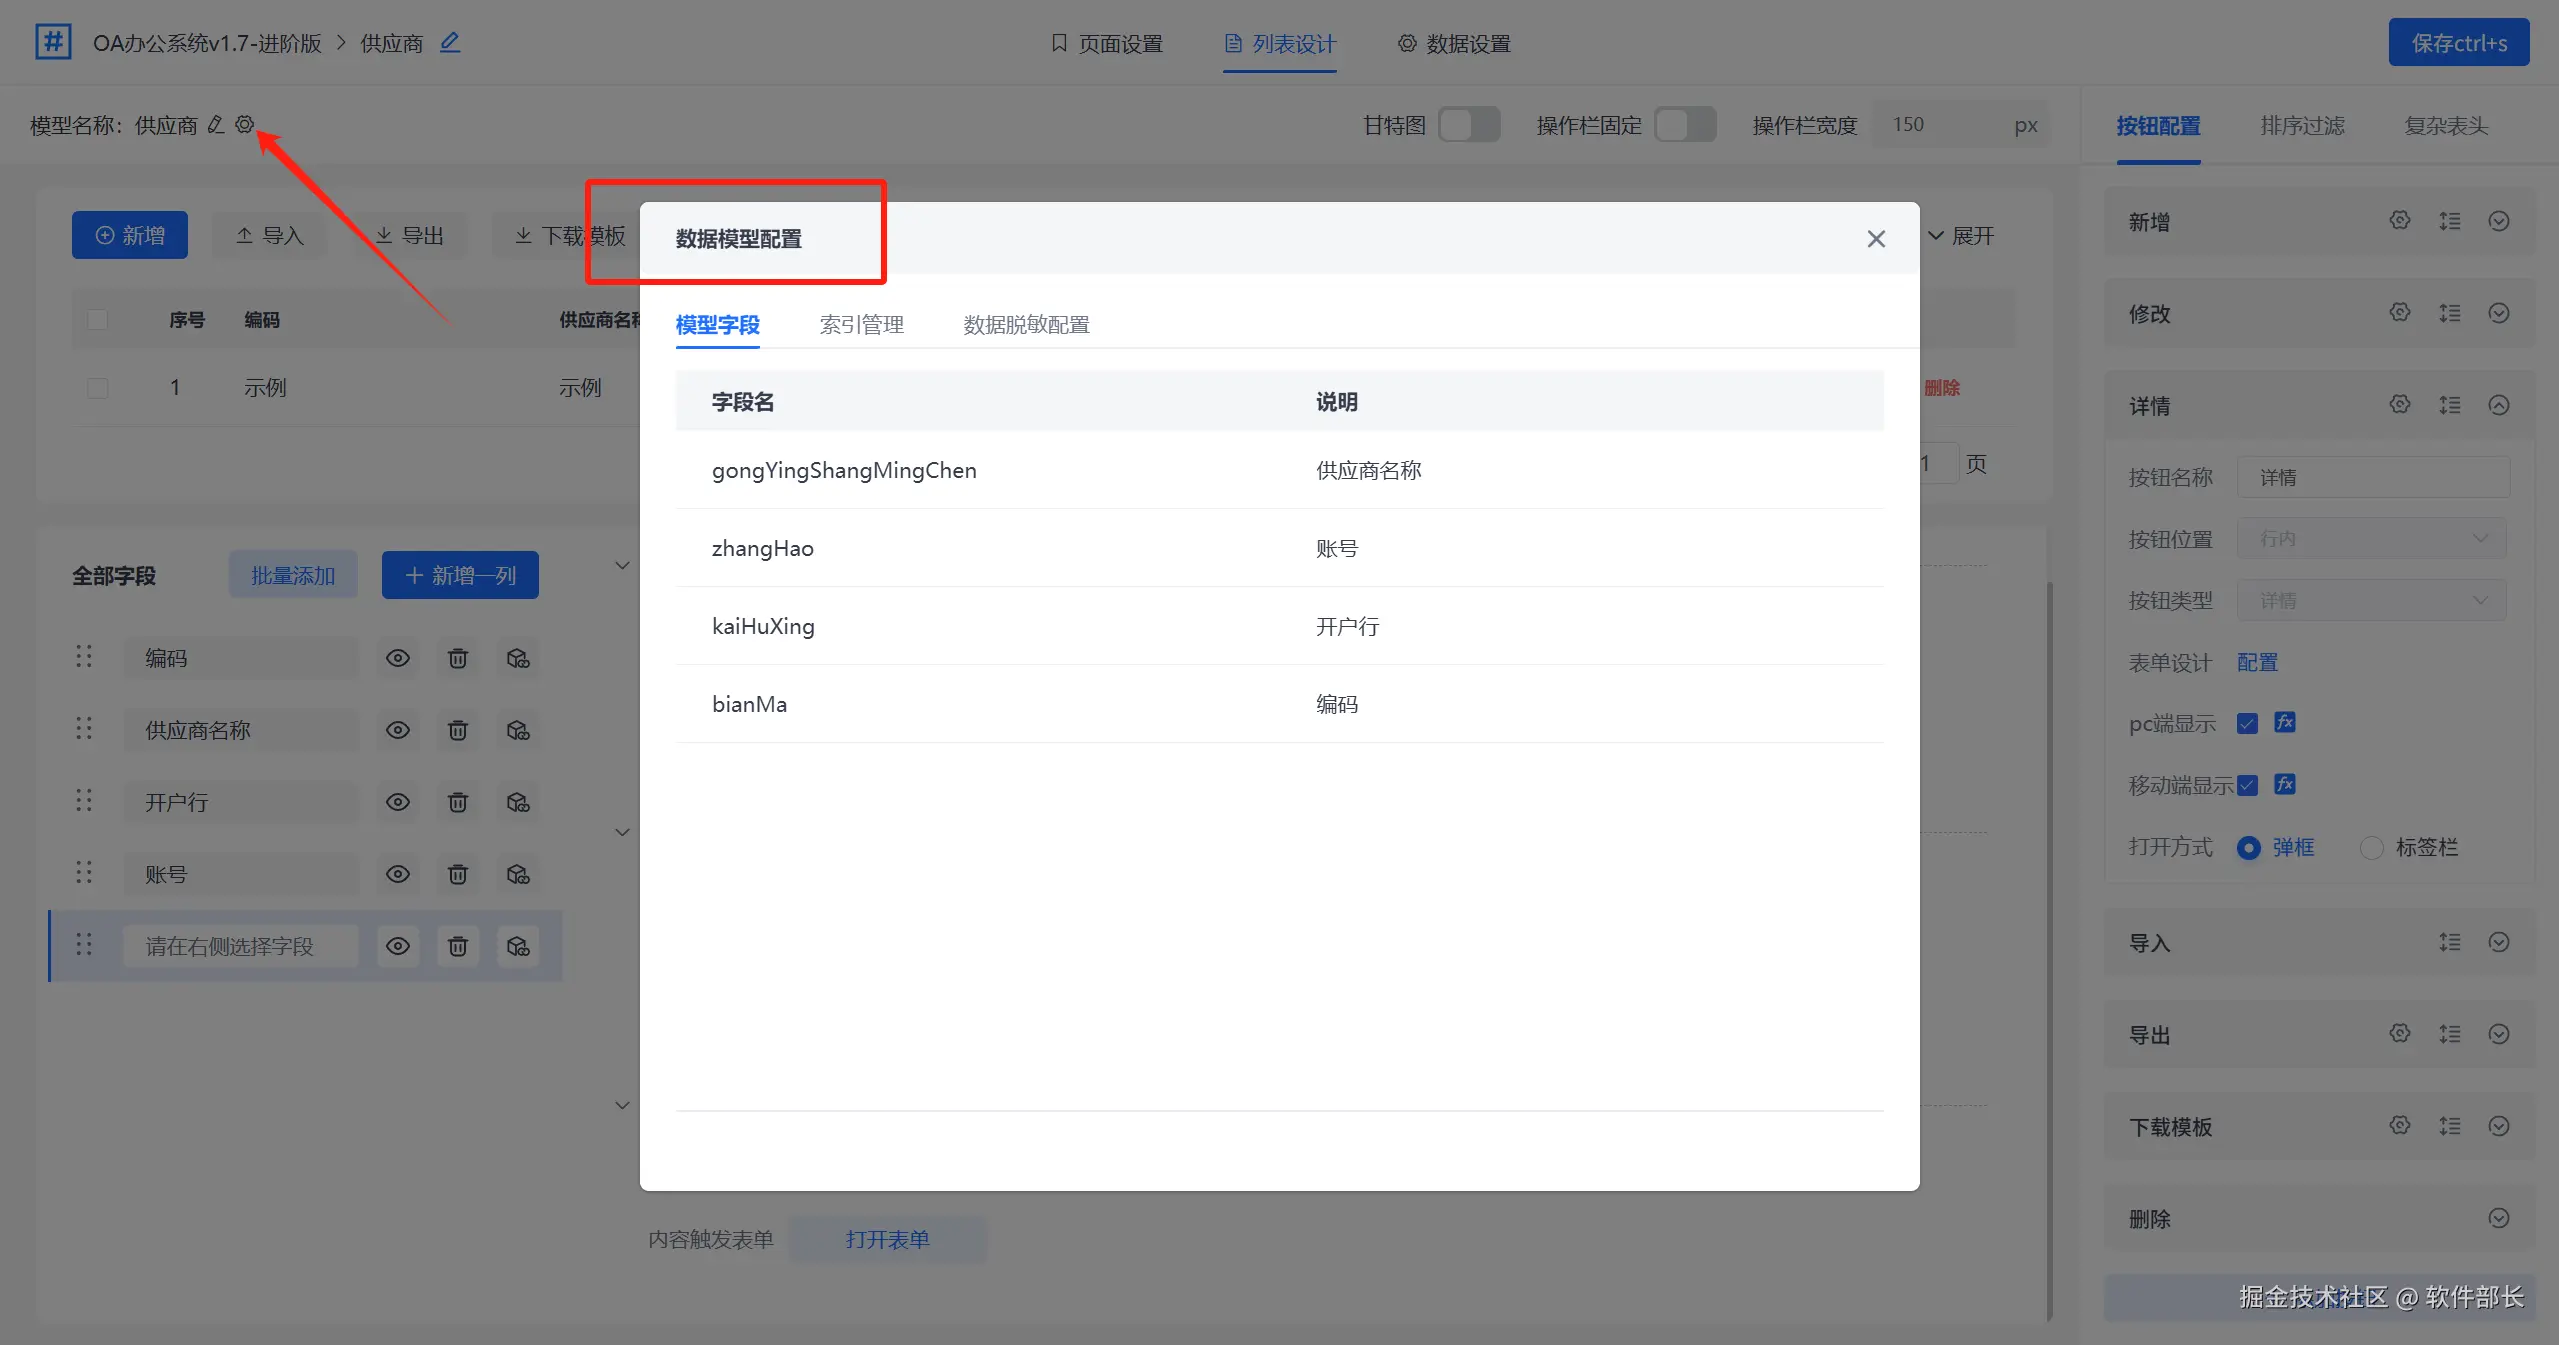Viewport: 2559px width, 1345px height.
Task: Click the 保存ctrl+s button
Action: coord(2458,43)
